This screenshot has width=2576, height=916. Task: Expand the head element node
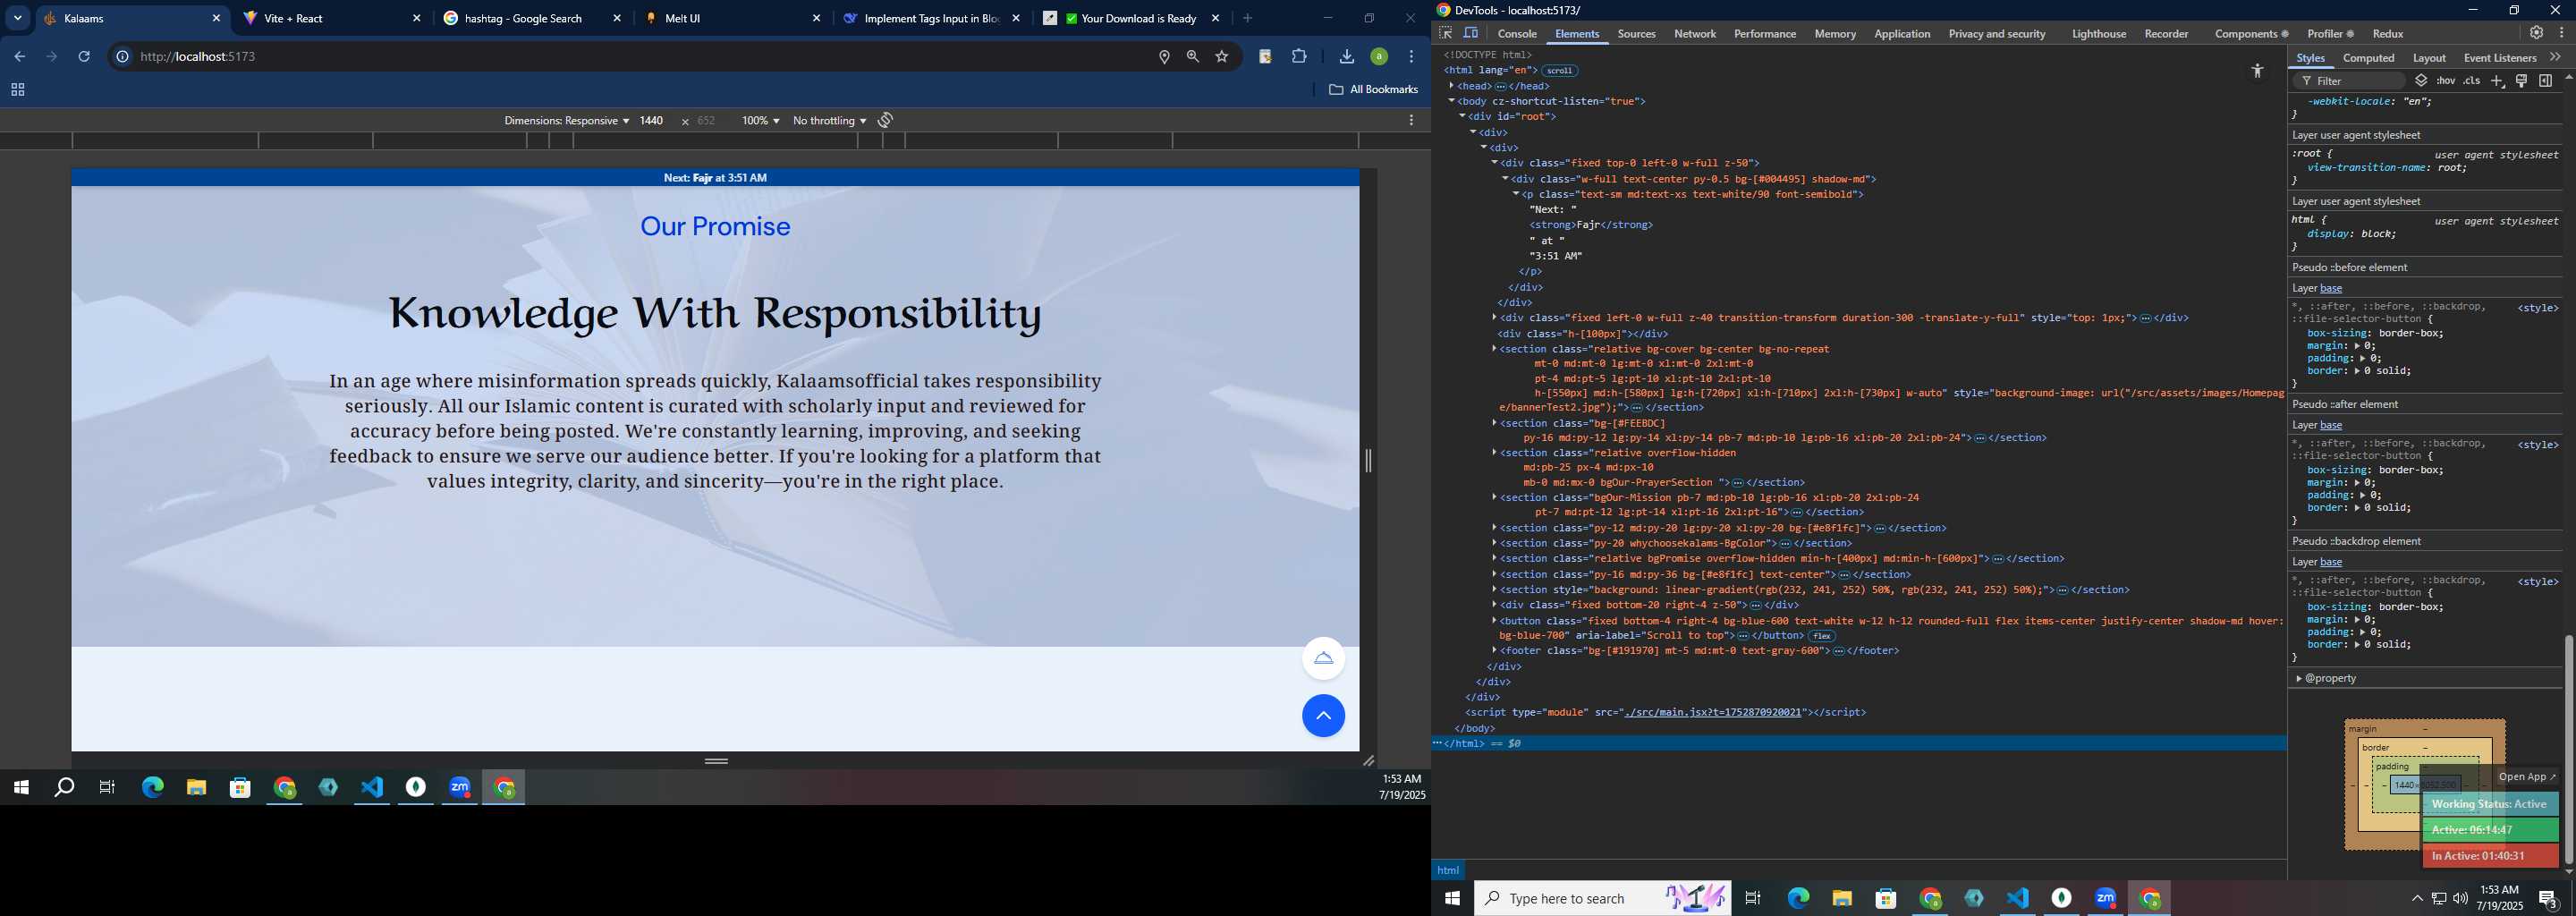click(1451, 86)
